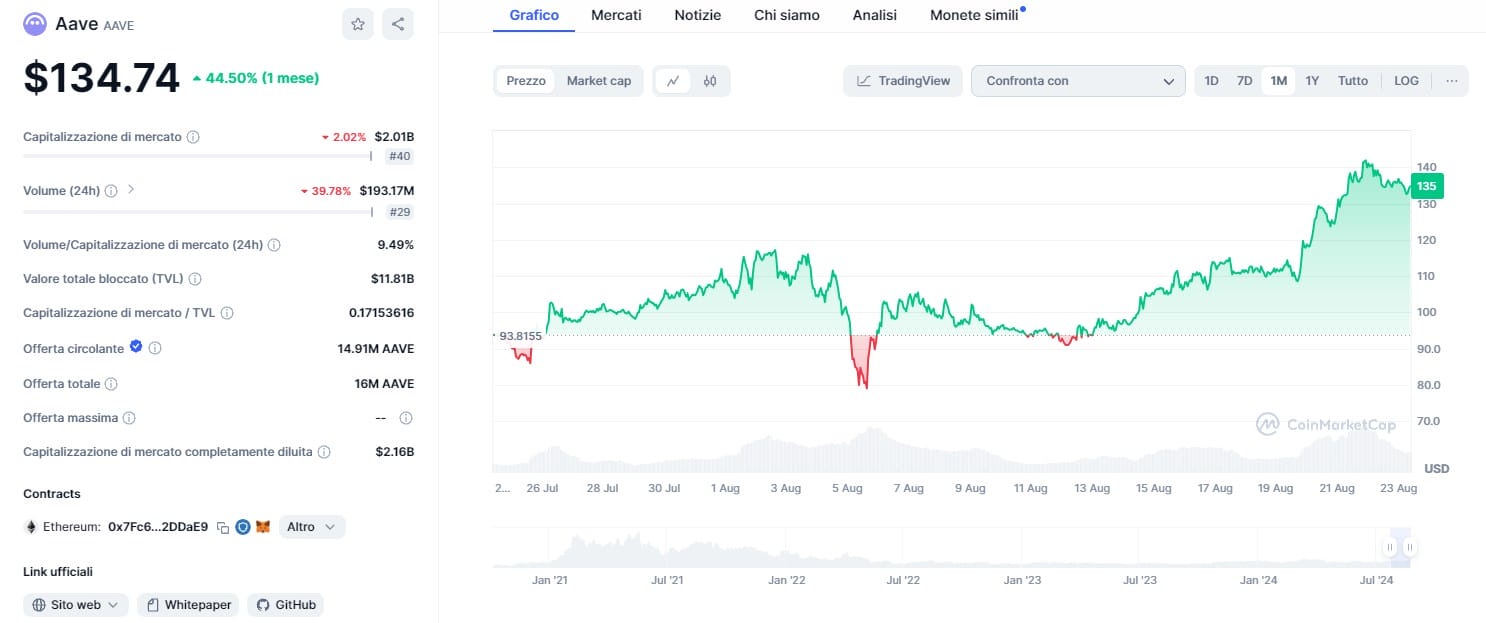This screenshot has width=1486, height=623.
Task: Expand the 'Altro' contracts dropdown
Action: pos(313,527)
